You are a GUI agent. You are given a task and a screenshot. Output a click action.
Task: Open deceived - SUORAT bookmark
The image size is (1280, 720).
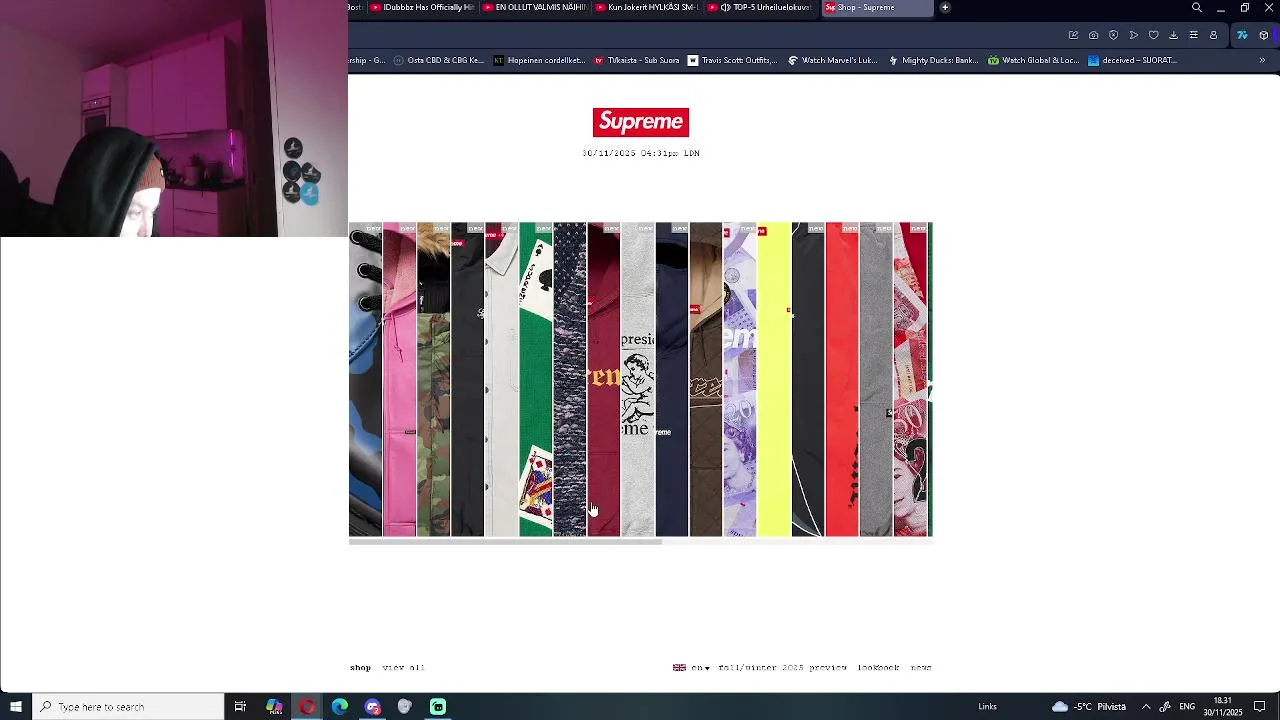[1132, 60]
